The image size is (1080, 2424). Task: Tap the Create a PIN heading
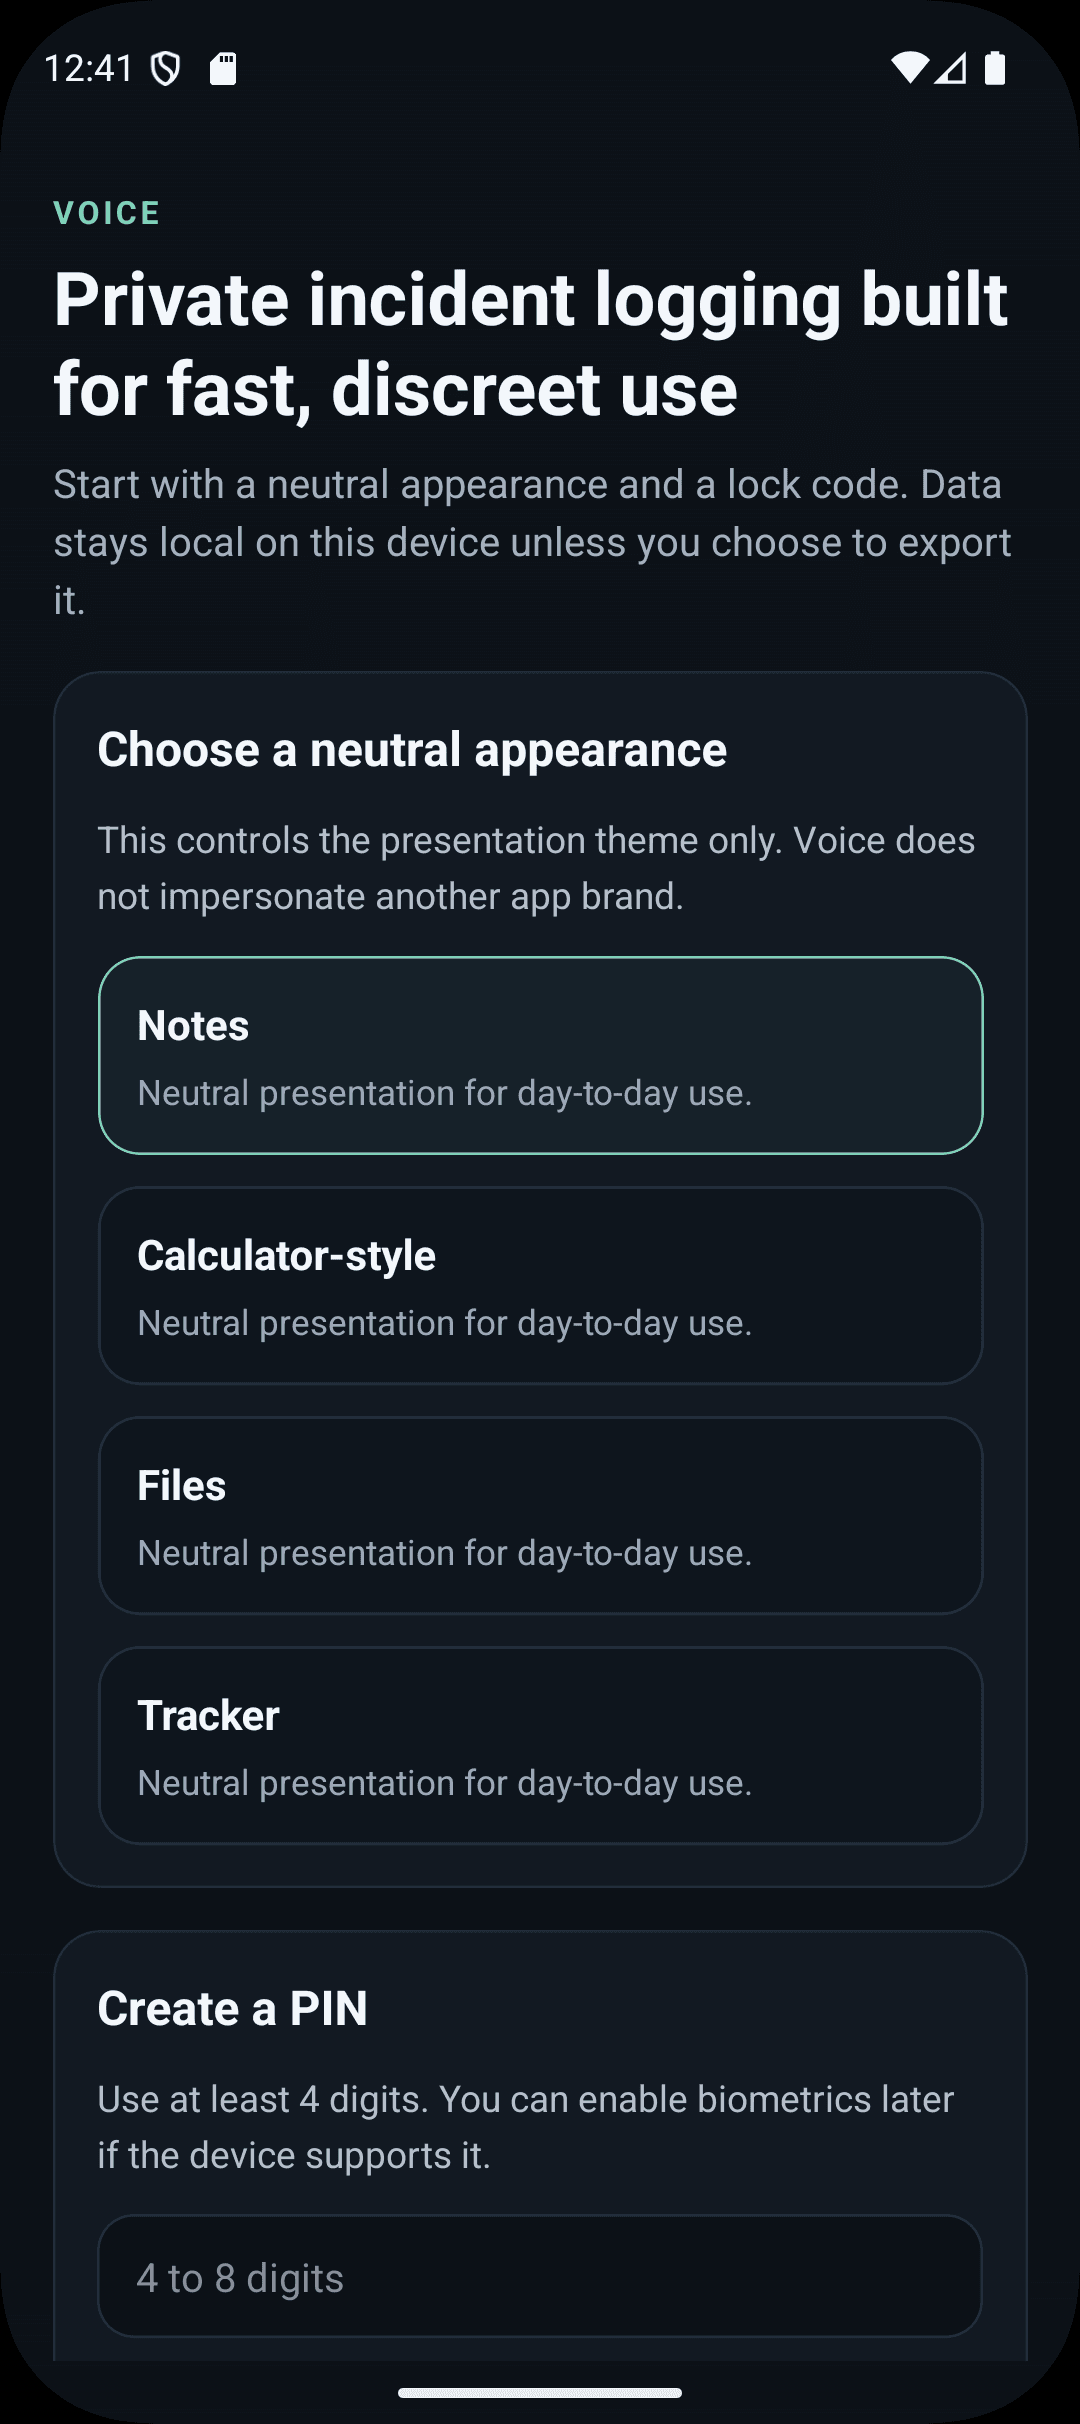[x=232, y=2008]
